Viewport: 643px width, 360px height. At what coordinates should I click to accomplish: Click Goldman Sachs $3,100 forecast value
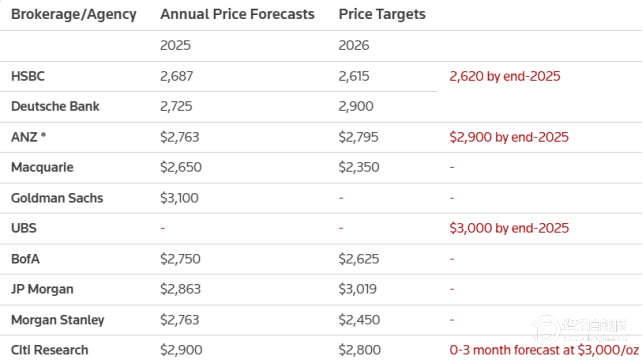179,198
